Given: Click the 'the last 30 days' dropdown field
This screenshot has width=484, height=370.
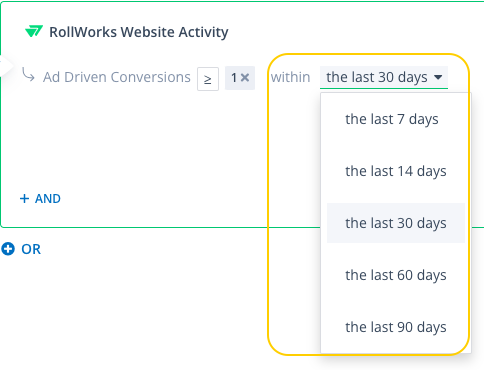Looking at the screenshot, I should [x=384, y=77].
